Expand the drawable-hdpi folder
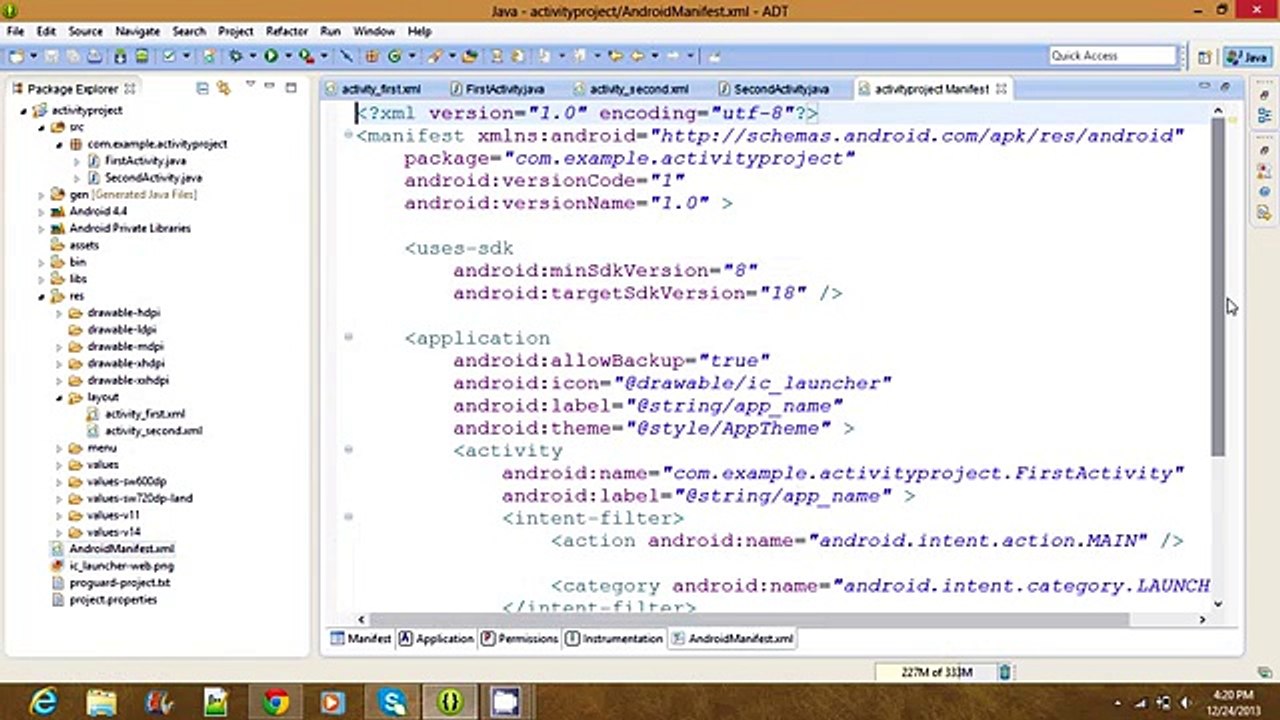Image resolution: width=1280 pixels, height=720 pixels. click(x=60, y=313)
